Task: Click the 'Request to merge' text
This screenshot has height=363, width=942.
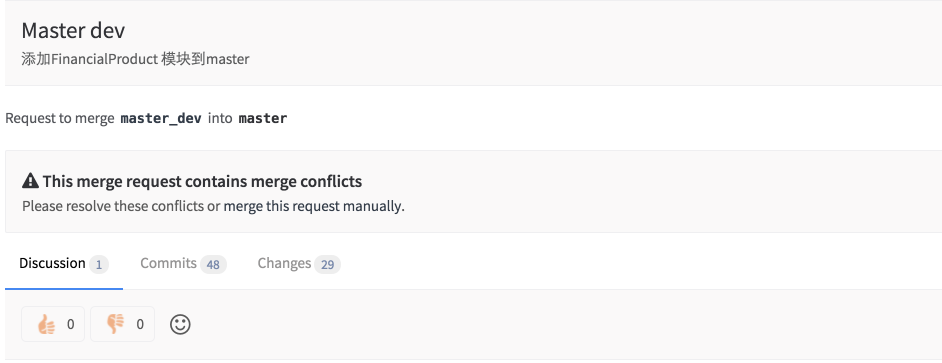Action: [x=59, y=118]
